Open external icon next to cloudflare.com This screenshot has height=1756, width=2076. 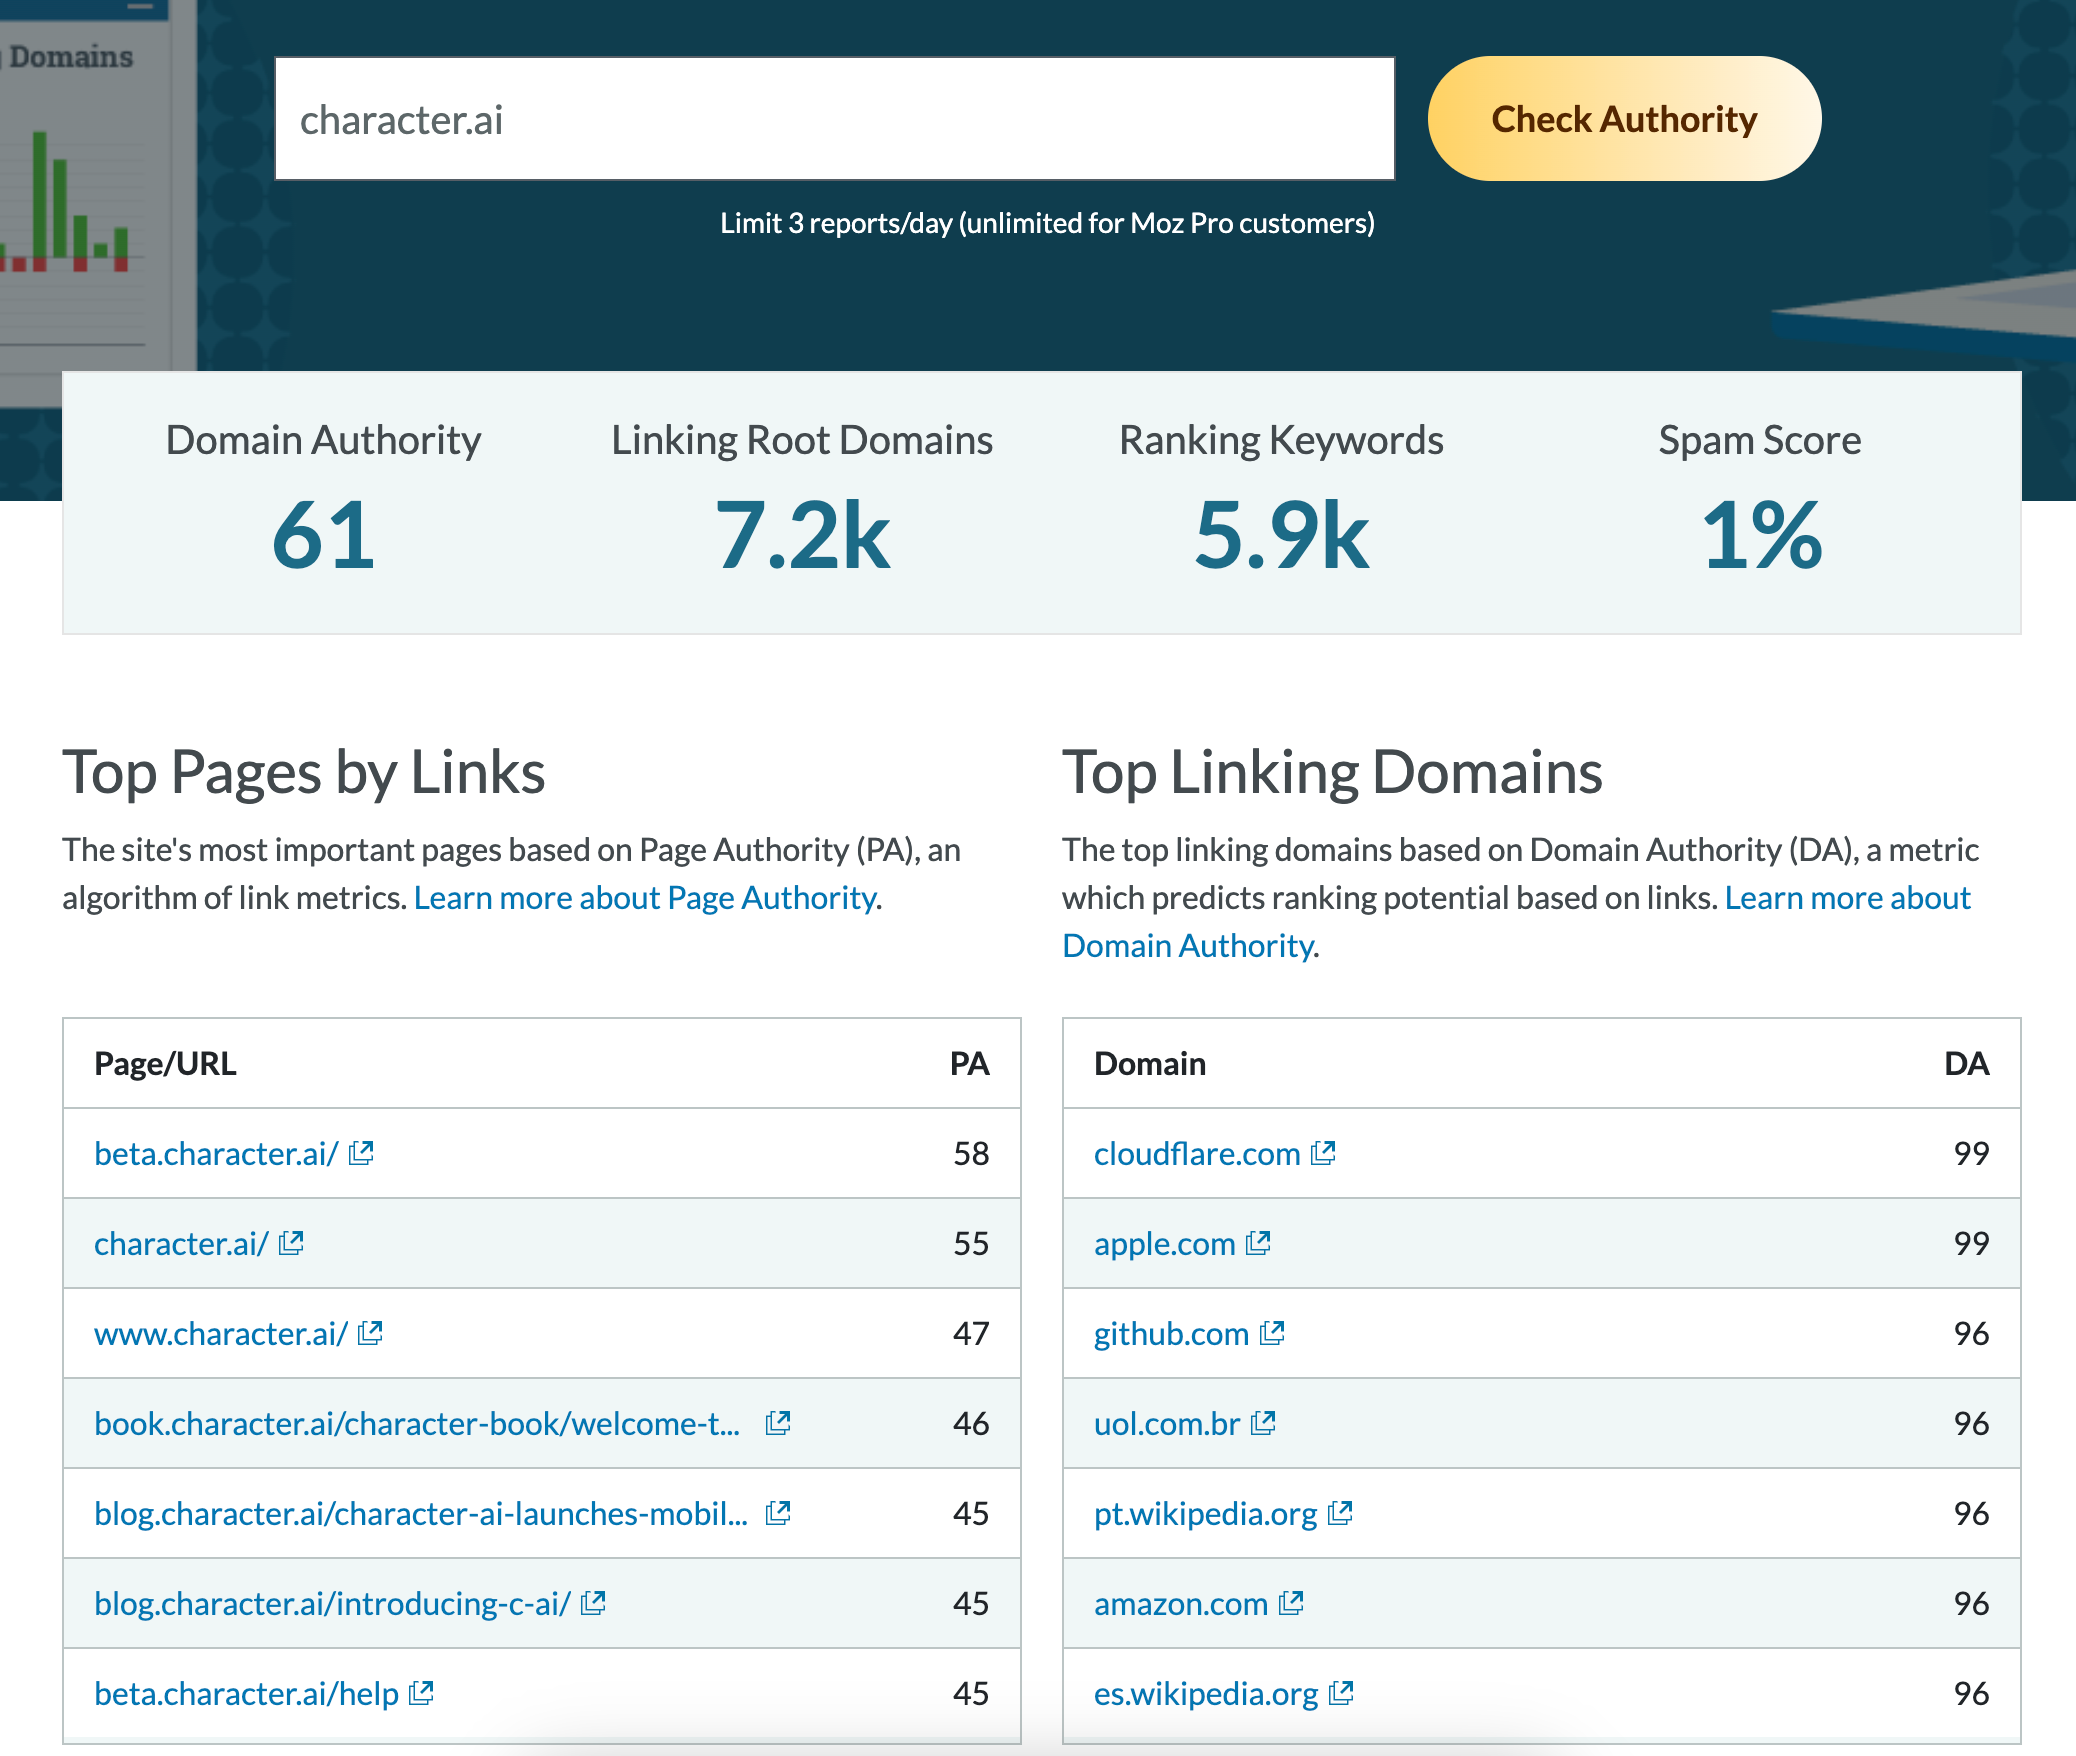[1323, 1153]
